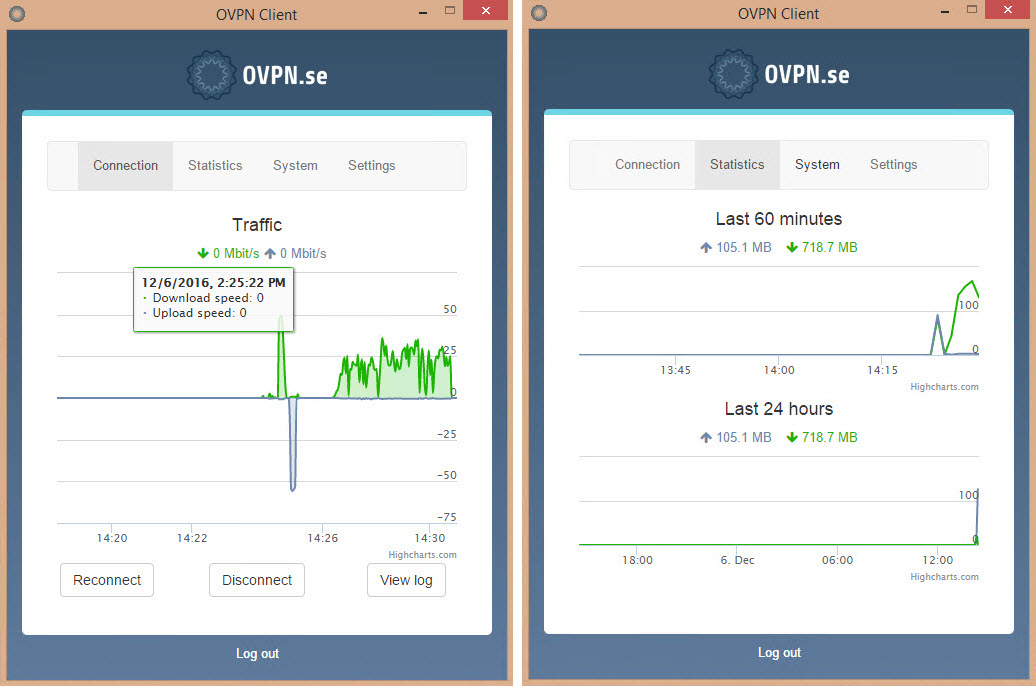Click the Disconnect button

pyautogui.click(x=257, y=580)
